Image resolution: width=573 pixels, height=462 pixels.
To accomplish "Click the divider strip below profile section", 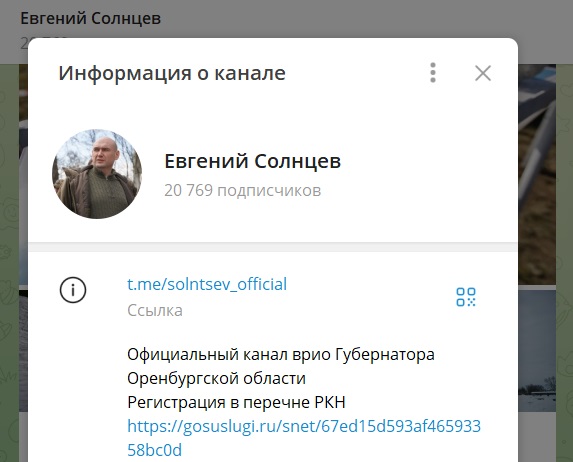I will coord(273,247).
